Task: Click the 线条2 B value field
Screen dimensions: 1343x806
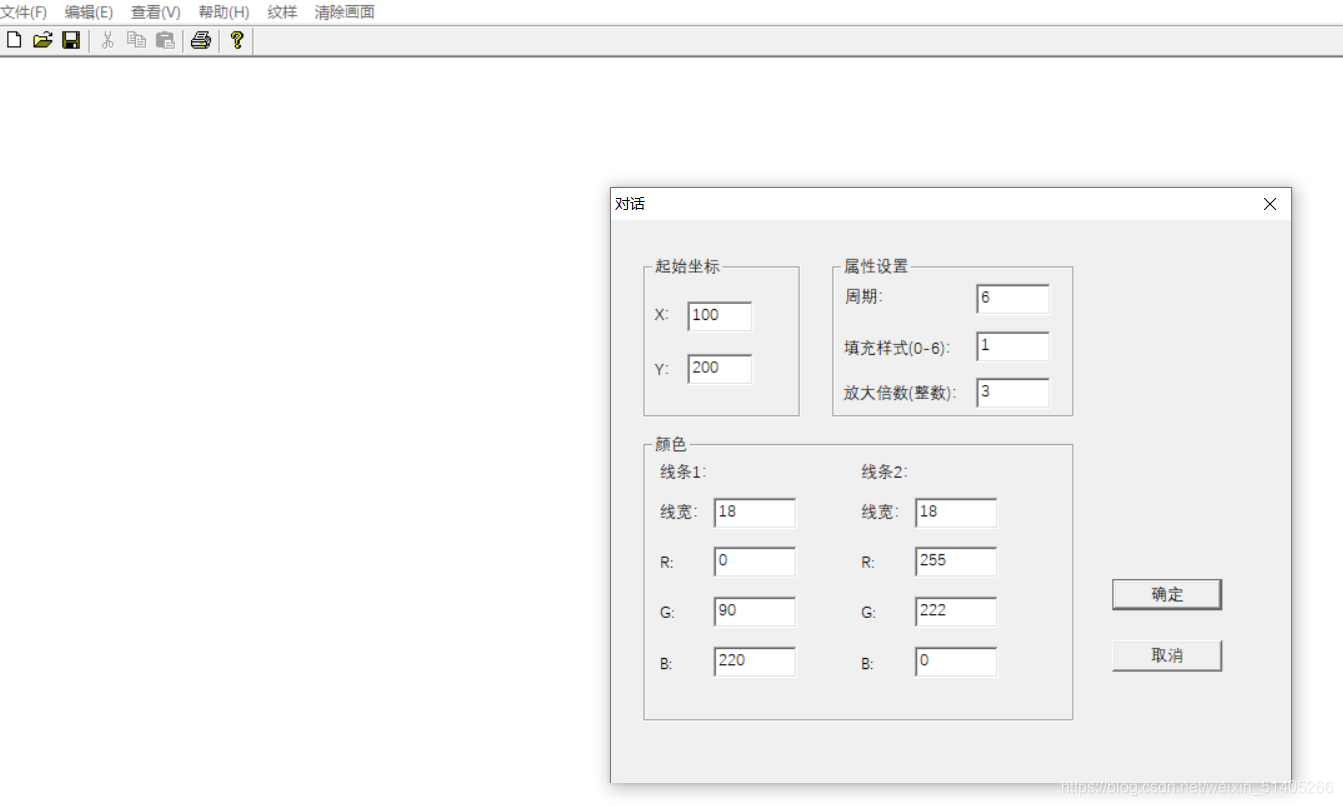Action: click(956, 662)
